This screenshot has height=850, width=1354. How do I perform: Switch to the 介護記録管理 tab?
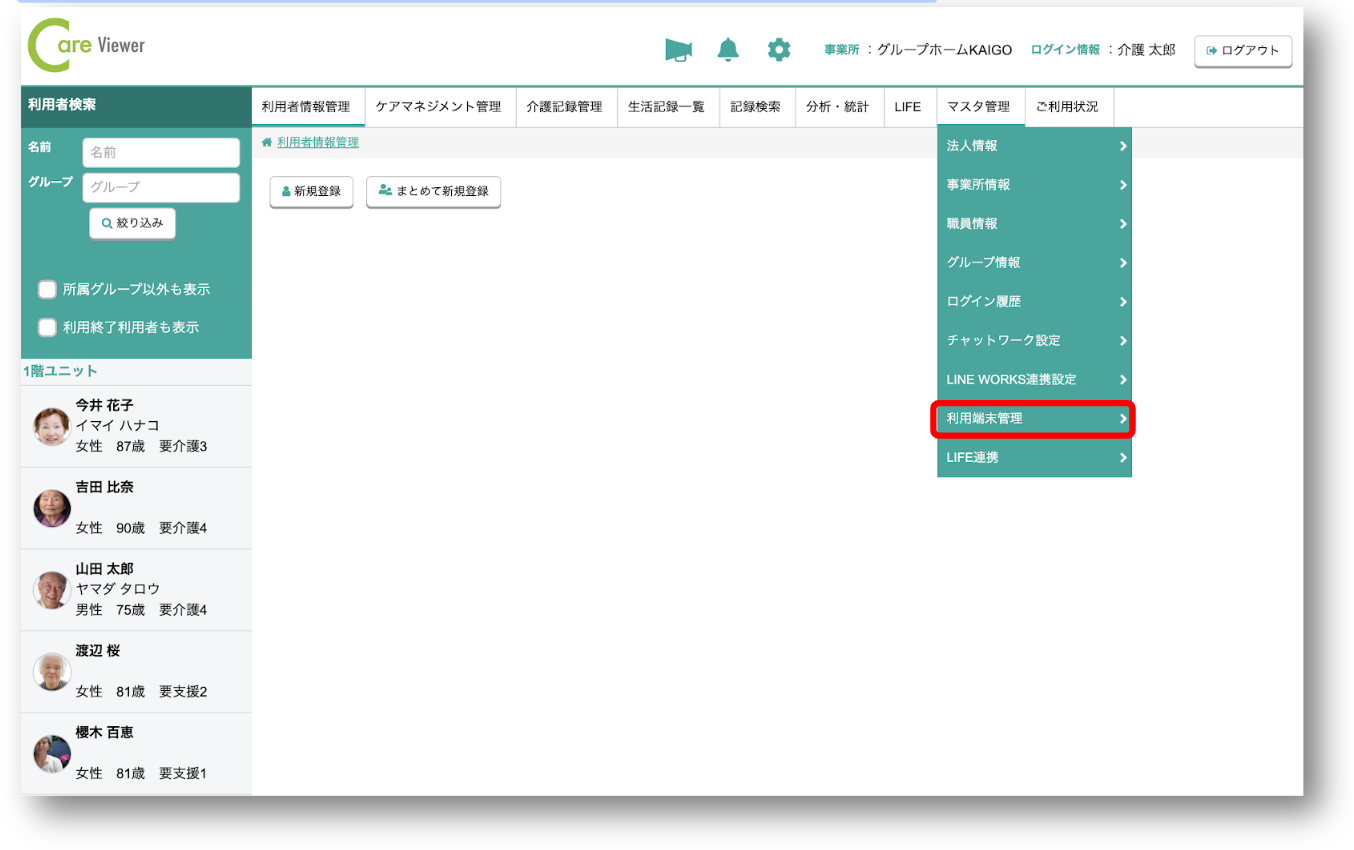click(565, 107)
